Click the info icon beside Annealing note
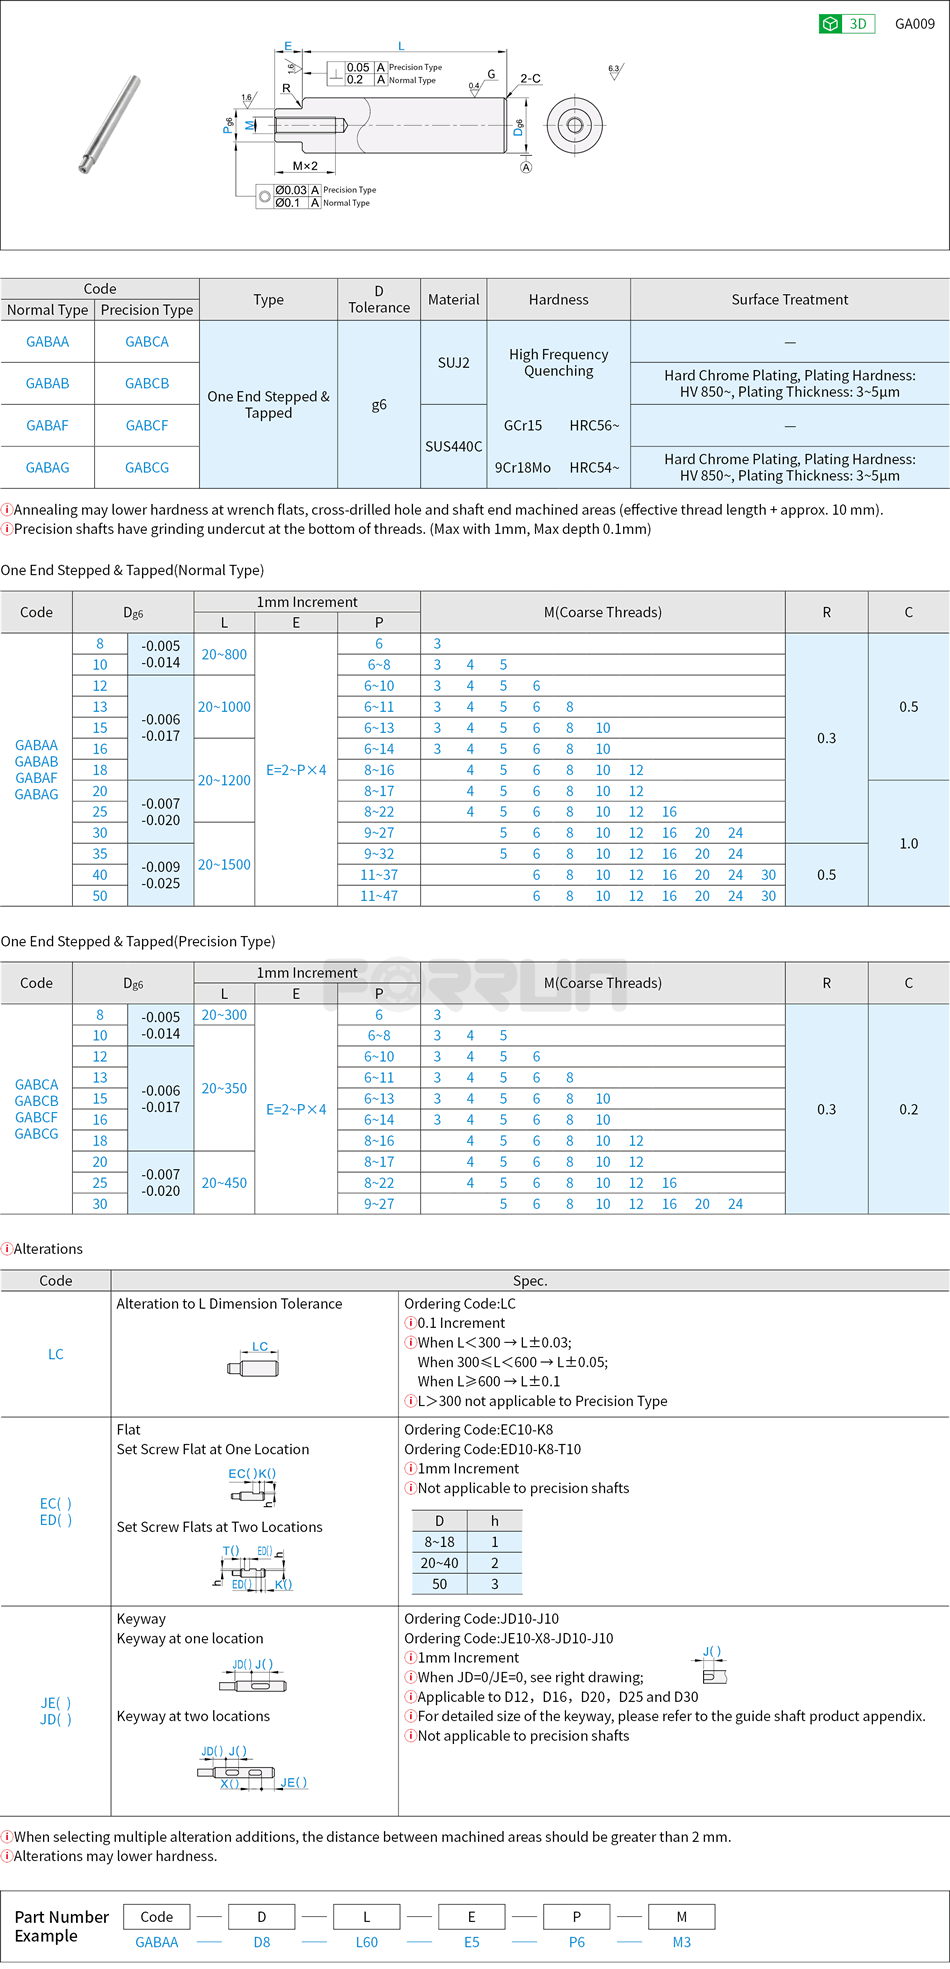 point(6,510)
